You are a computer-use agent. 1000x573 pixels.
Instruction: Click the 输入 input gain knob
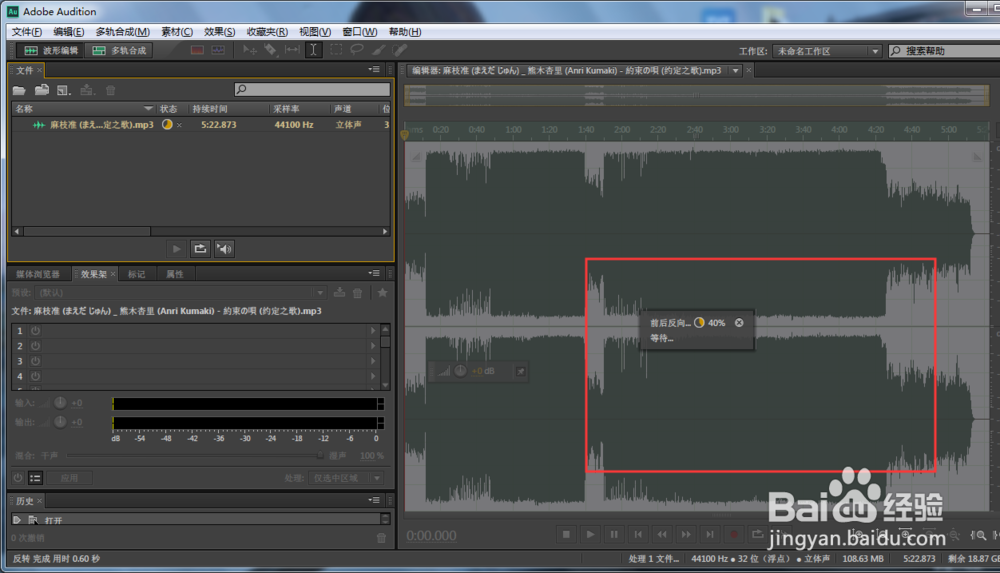pyautogui.click(x=60, y=403)
